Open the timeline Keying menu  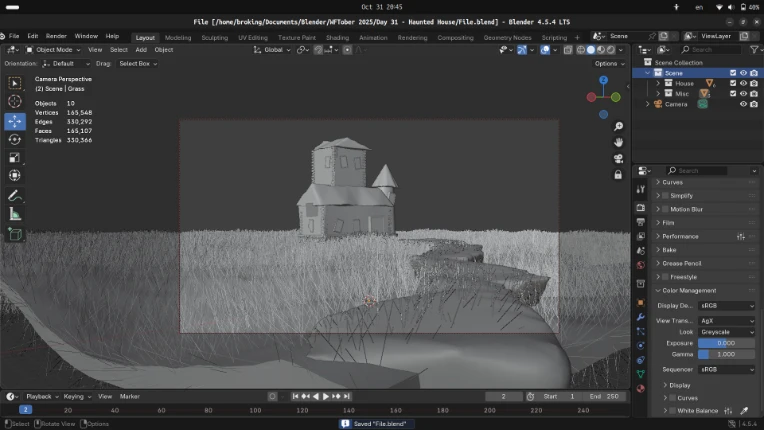[x=77, y=396]
